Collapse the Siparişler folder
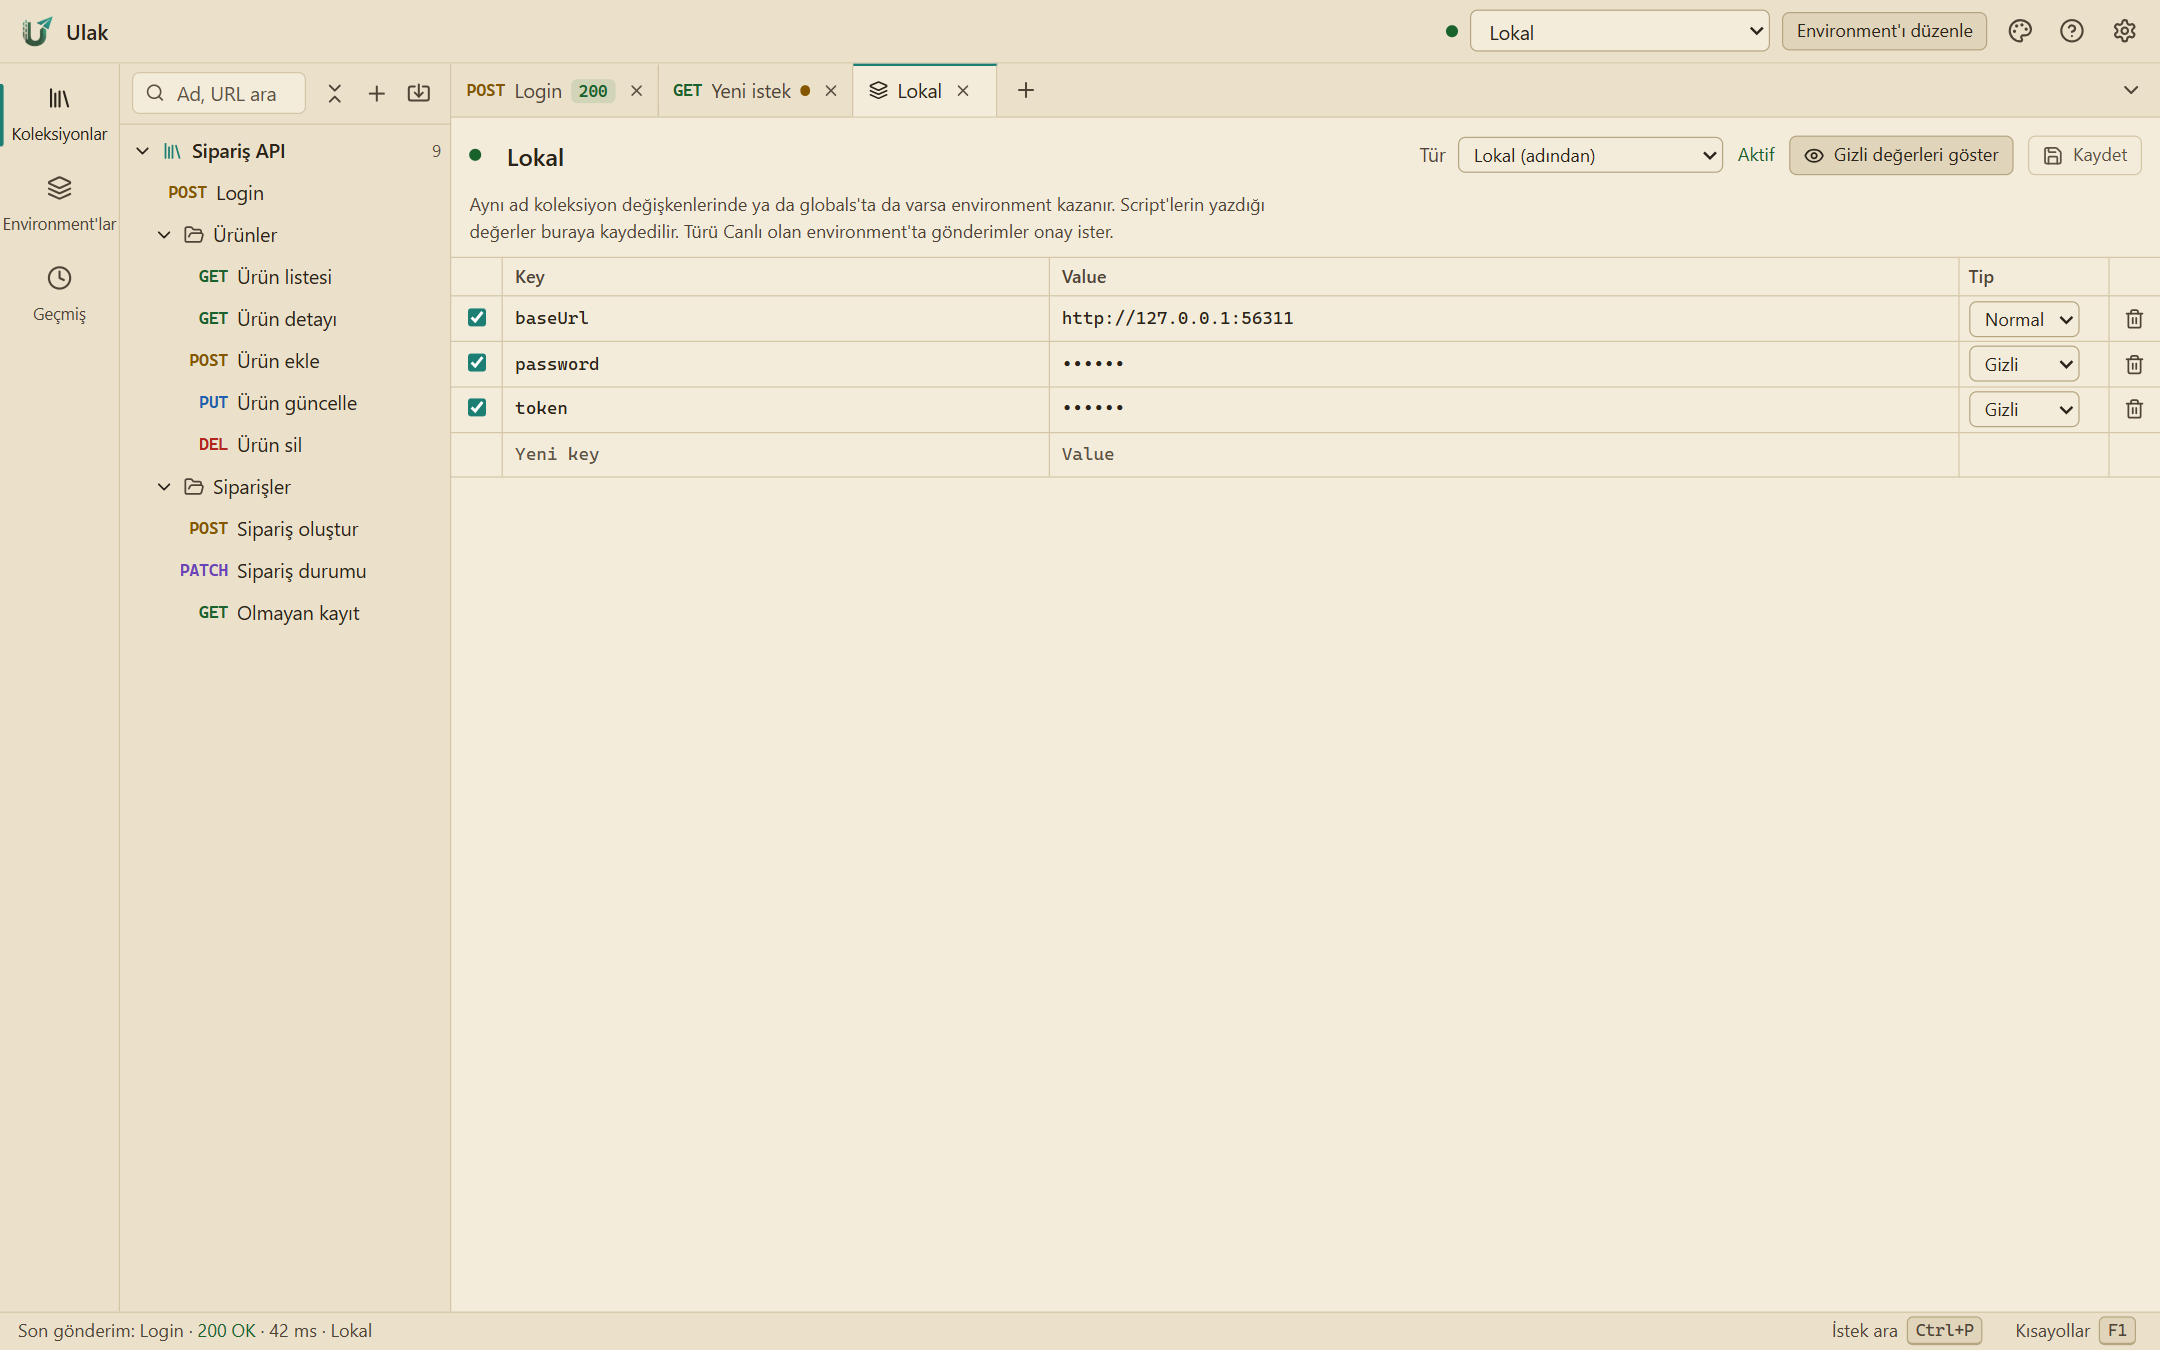This screenshot has width=2160, height=1350. 164,487
